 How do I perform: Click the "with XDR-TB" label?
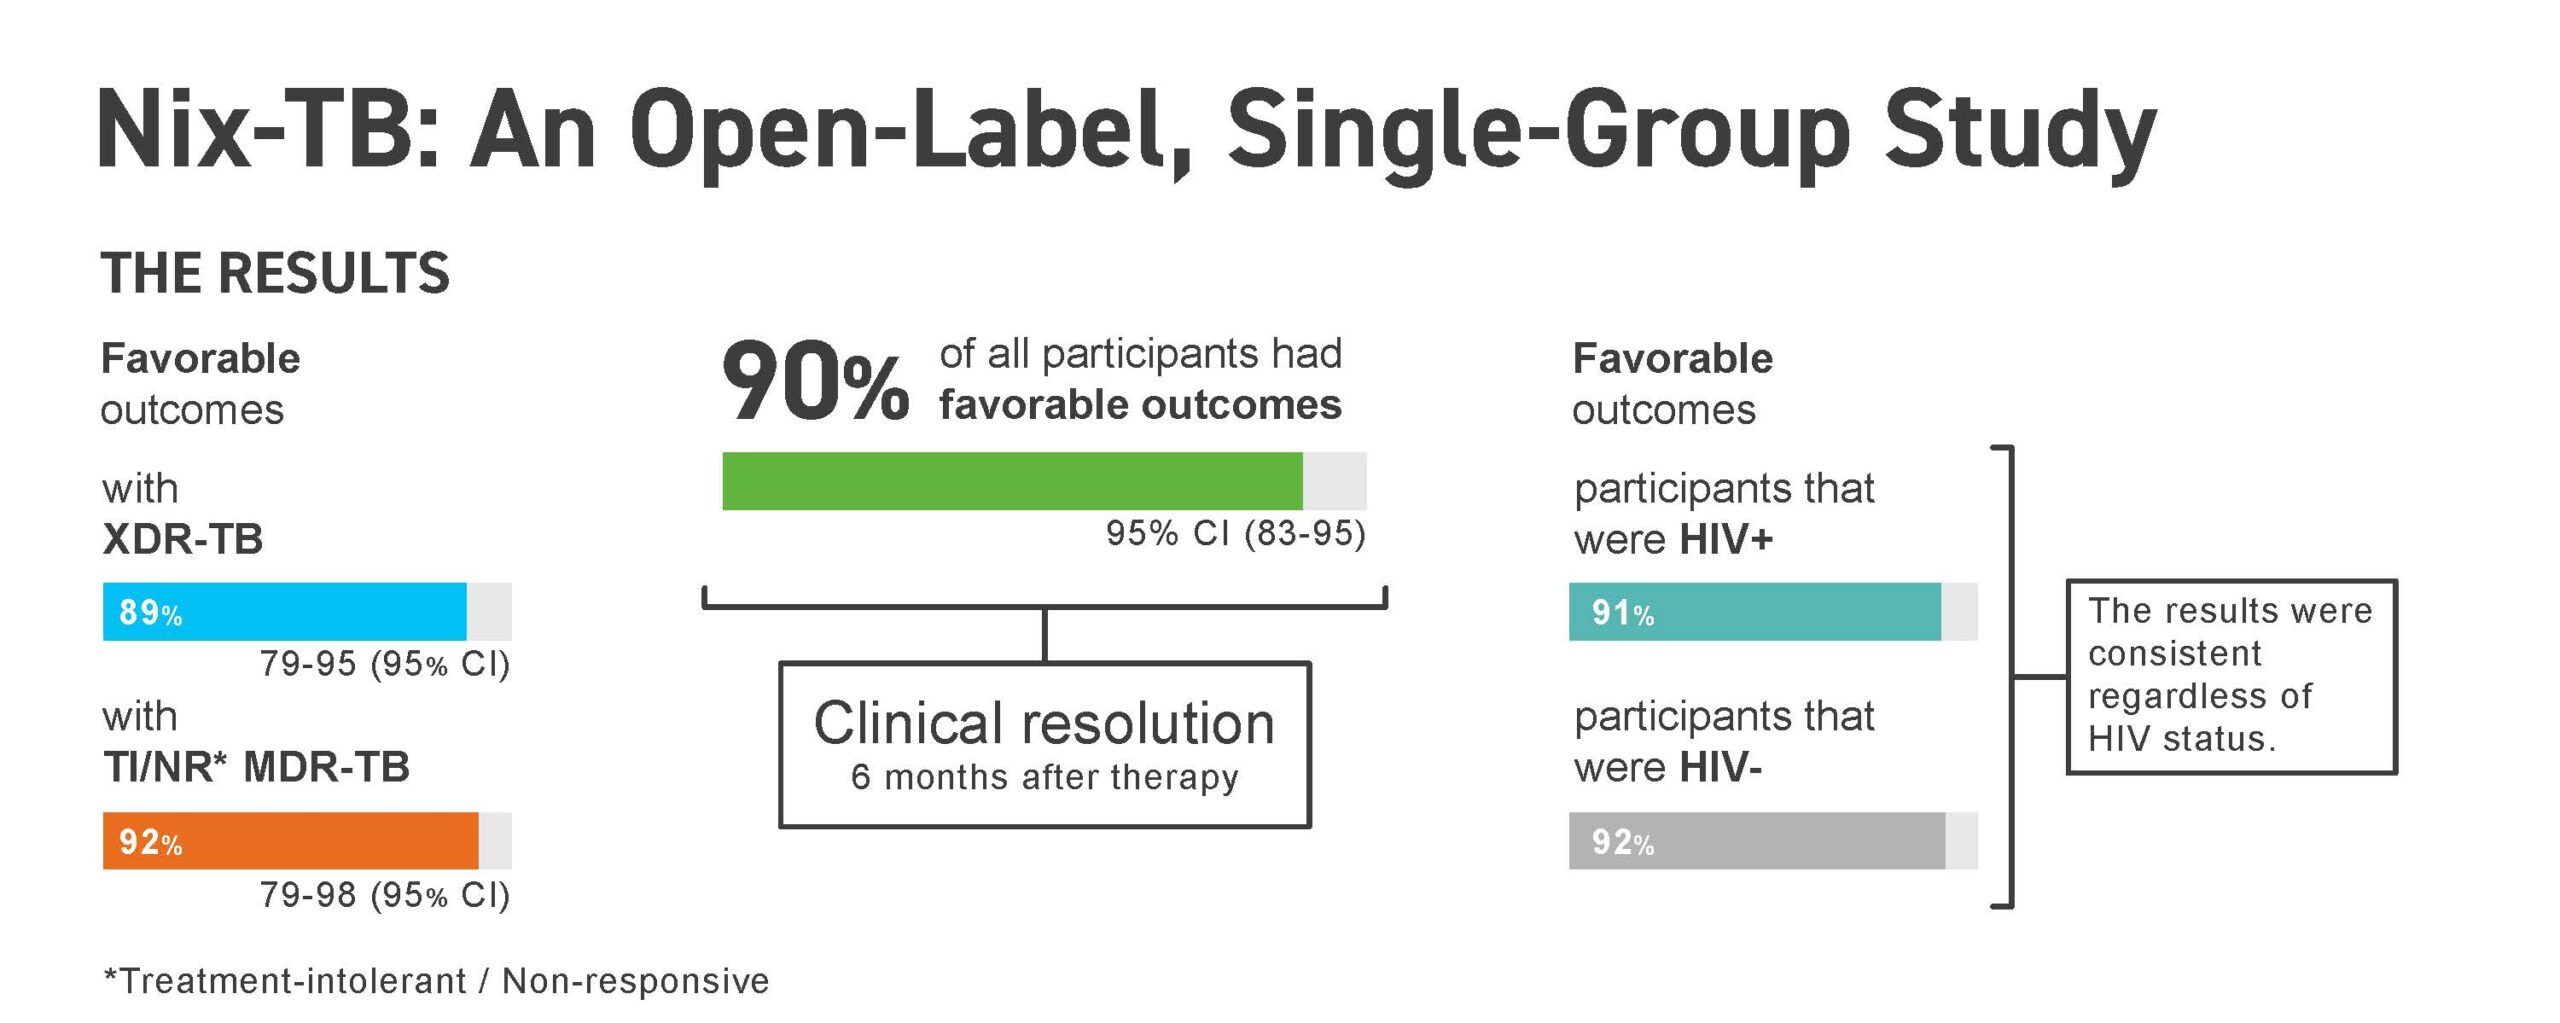(182, 514)
